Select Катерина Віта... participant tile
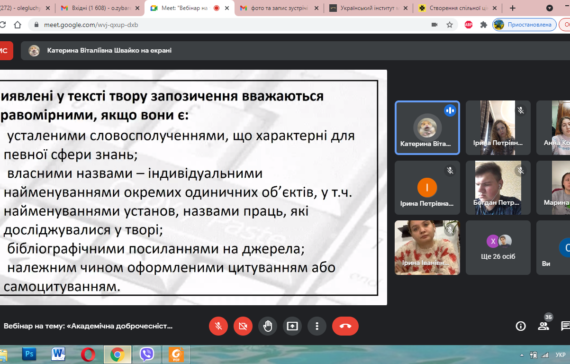 tap(427, 128)
